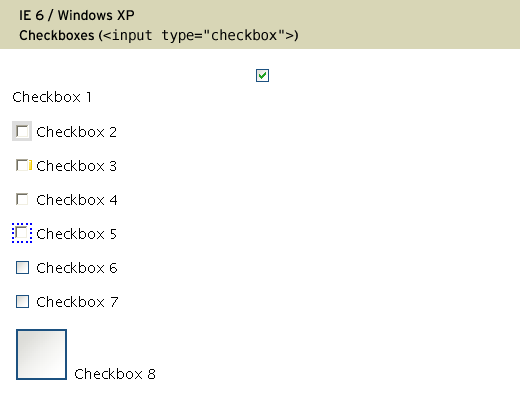
Task: Tick the Checkbox 2 box with gray padding
Action: pos(22,131)
